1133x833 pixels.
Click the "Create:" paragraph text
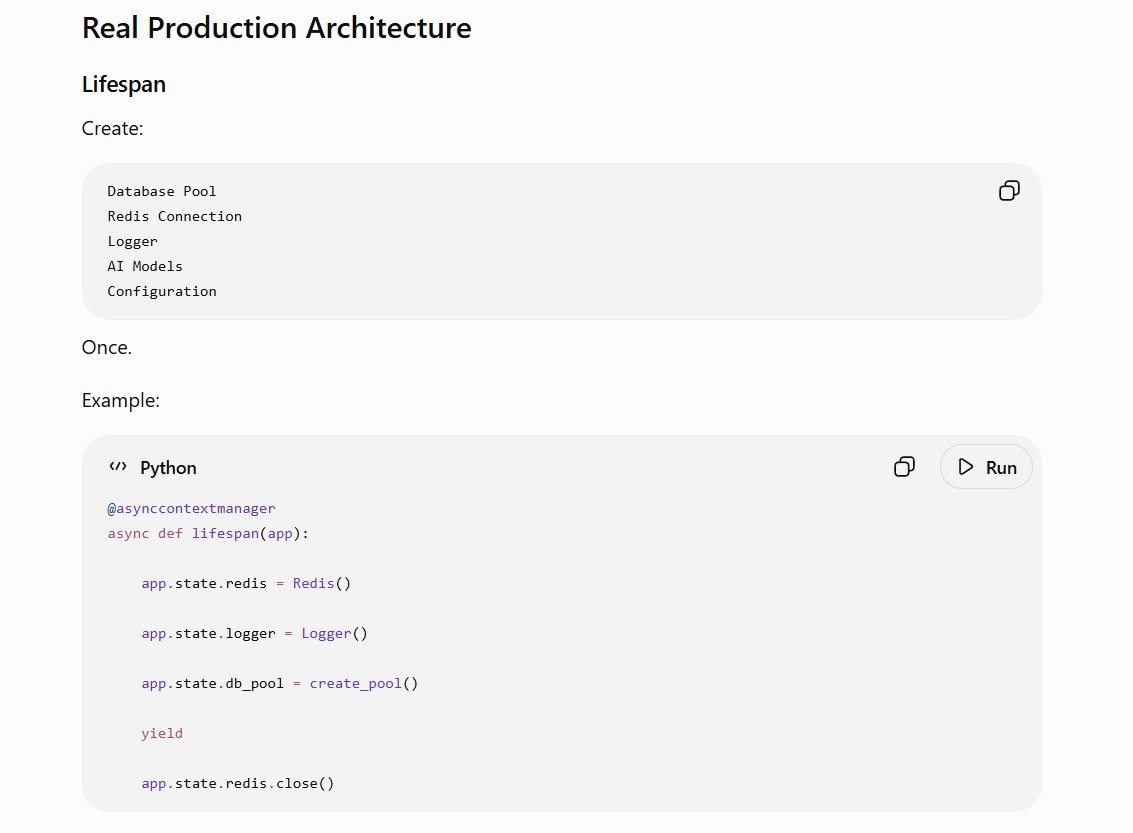tap(113, 128)
